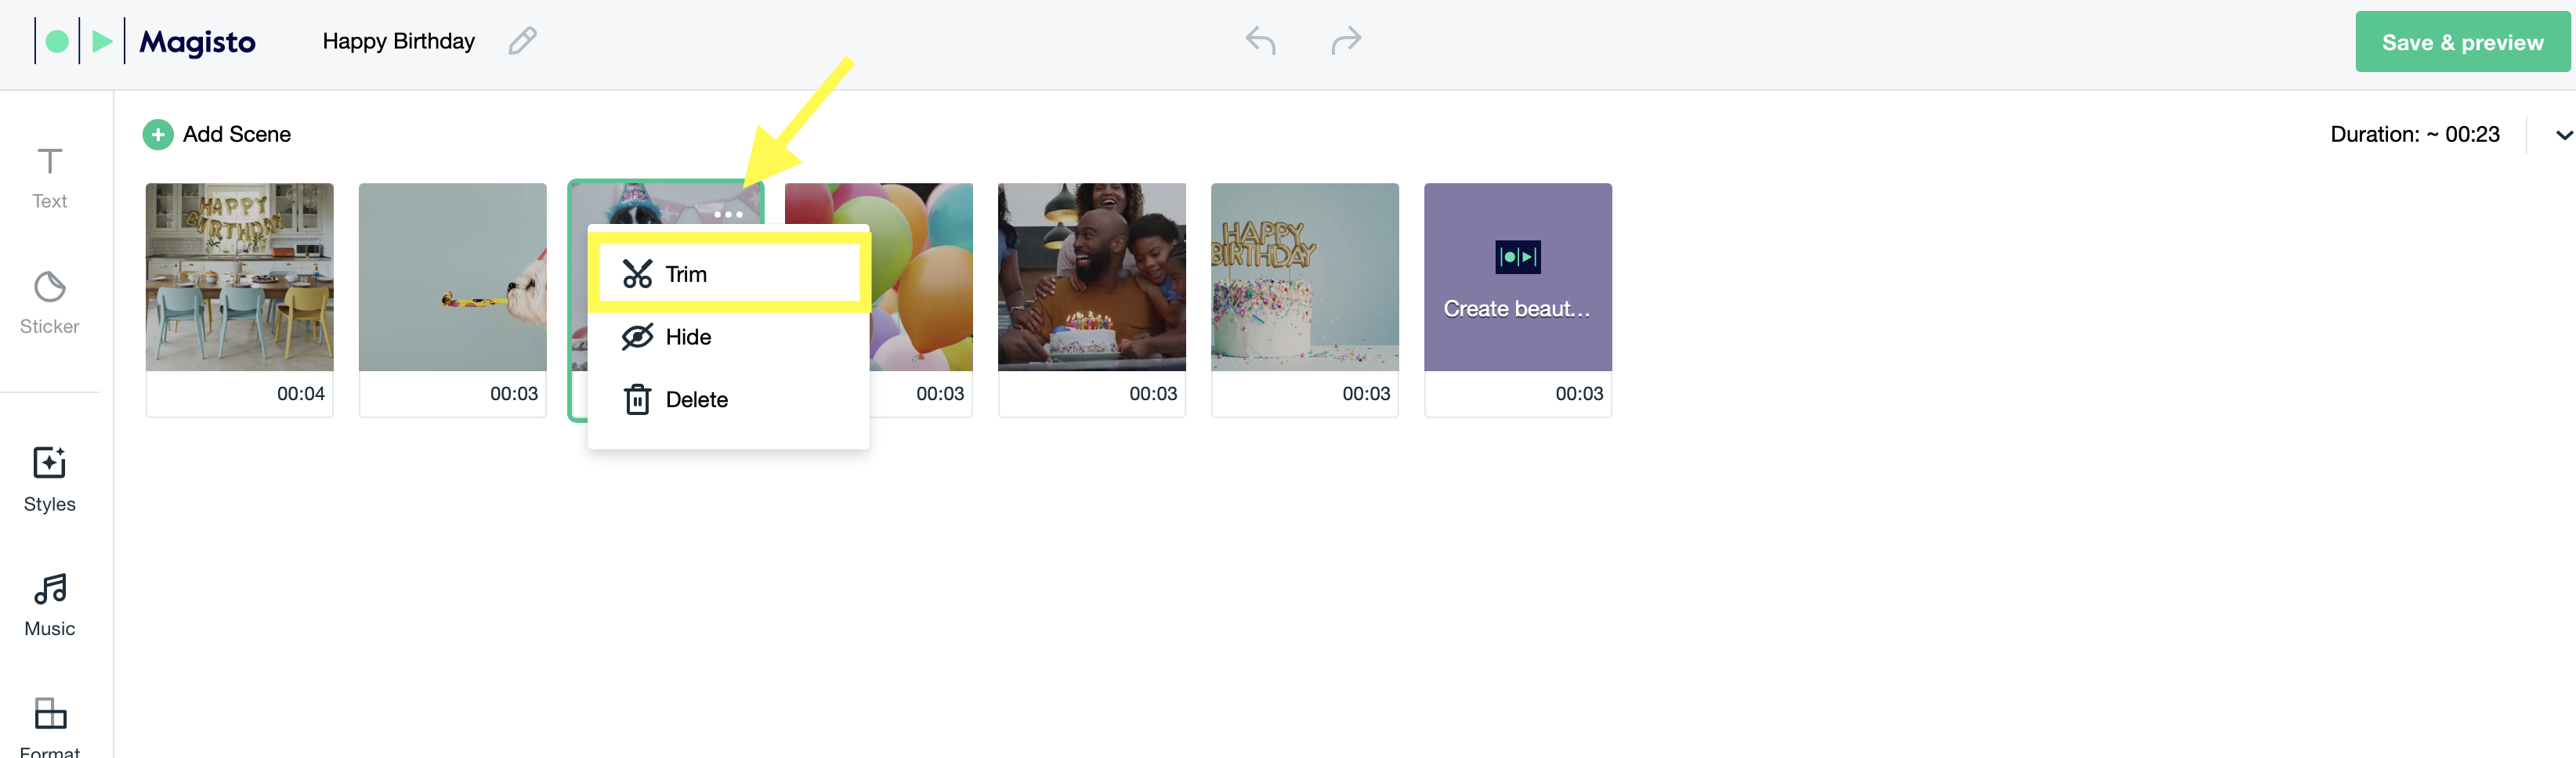Open the Music panel
The image size is (2576, 758).
(49, 605)
